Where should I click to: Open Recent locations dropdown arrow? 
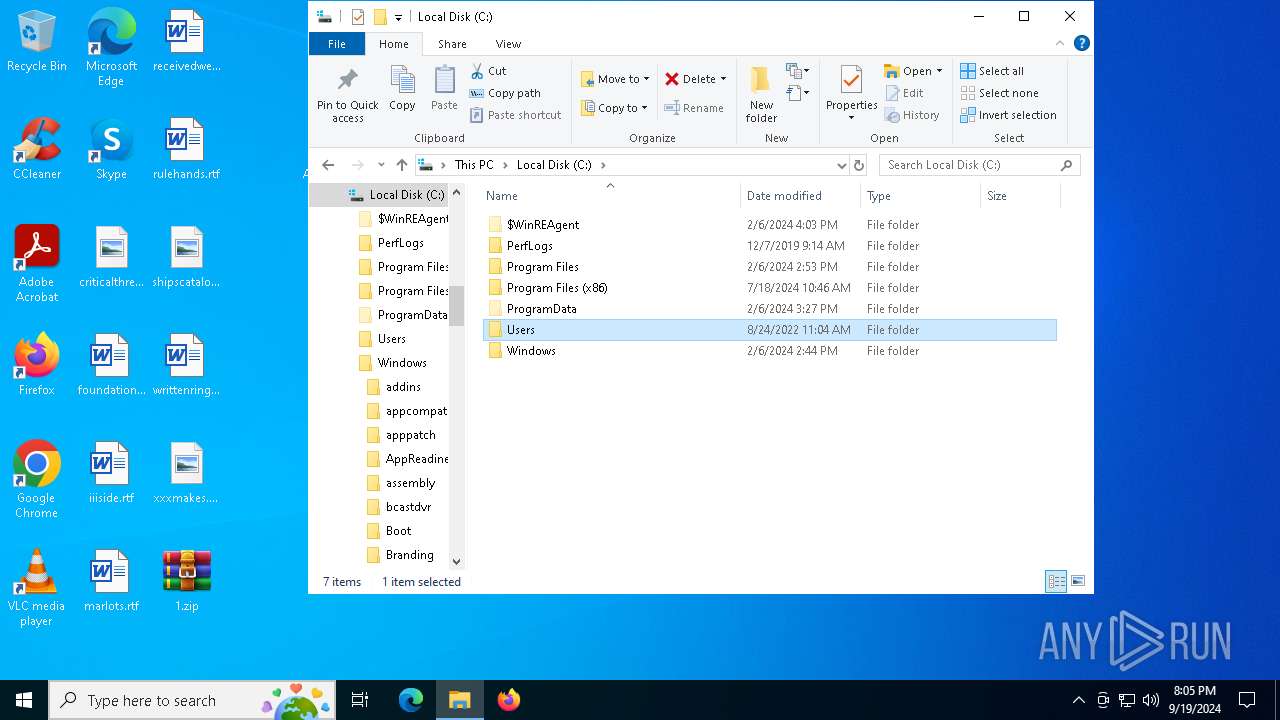(381, 165)
